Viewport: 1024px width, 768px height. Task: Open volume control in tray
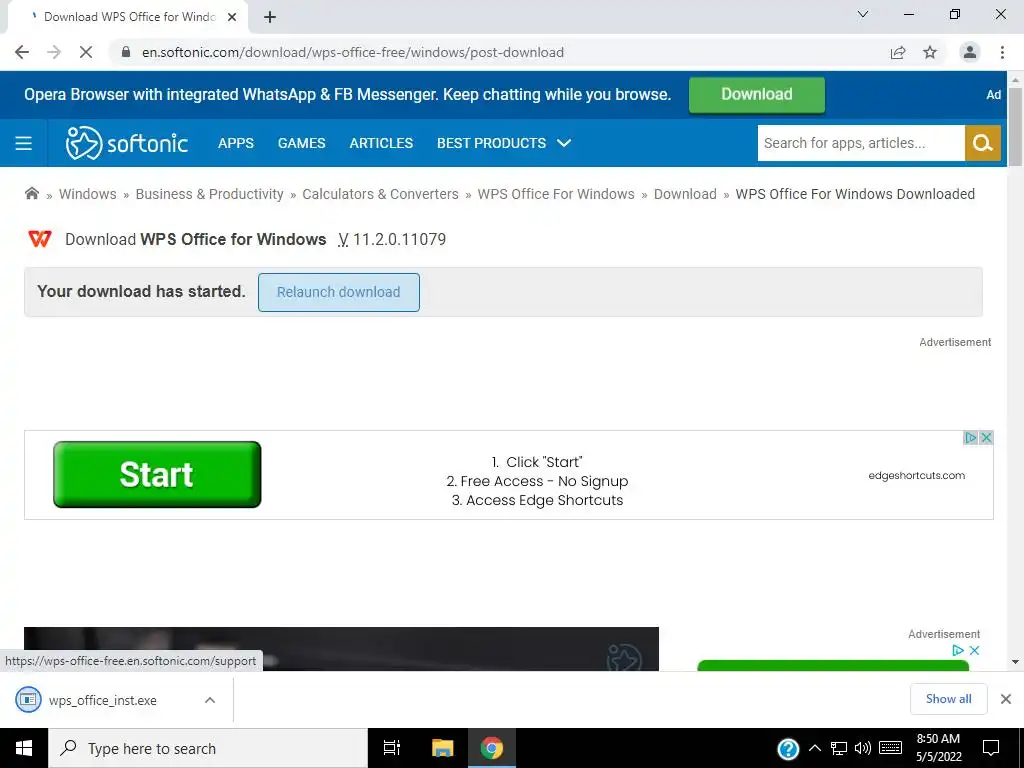point(863,748)
